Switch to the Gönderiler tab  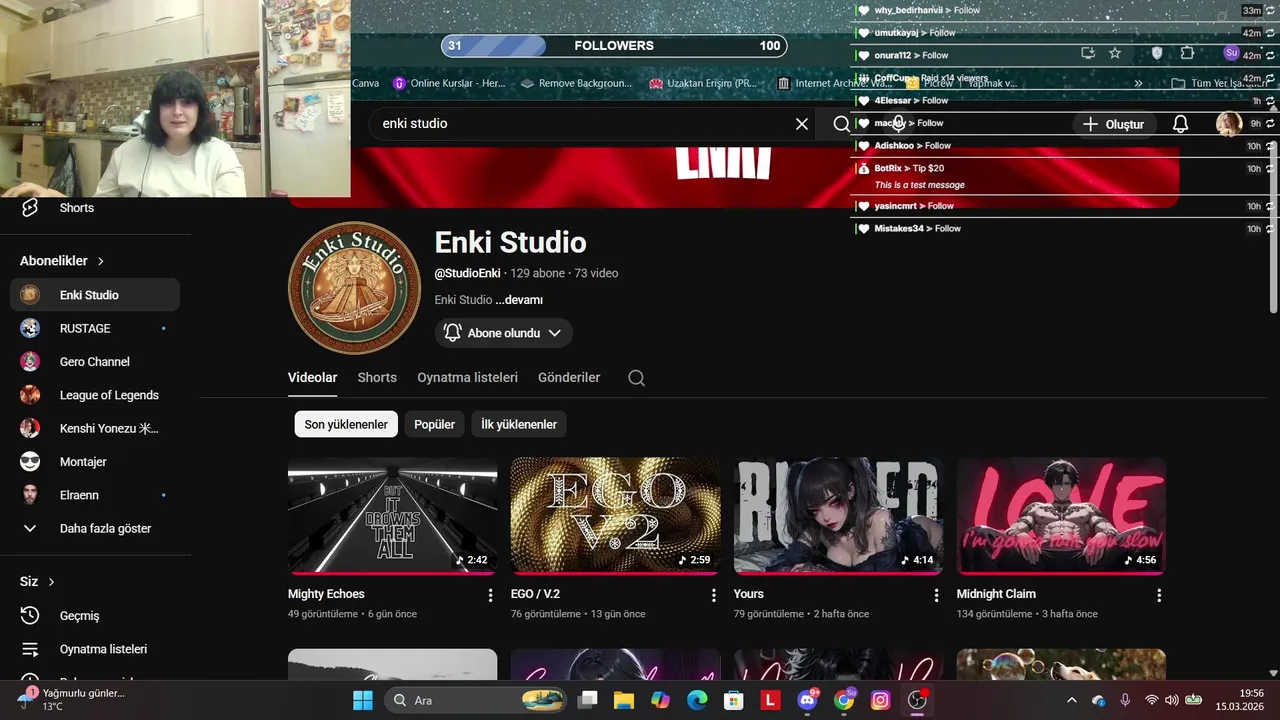pos(569,378)
